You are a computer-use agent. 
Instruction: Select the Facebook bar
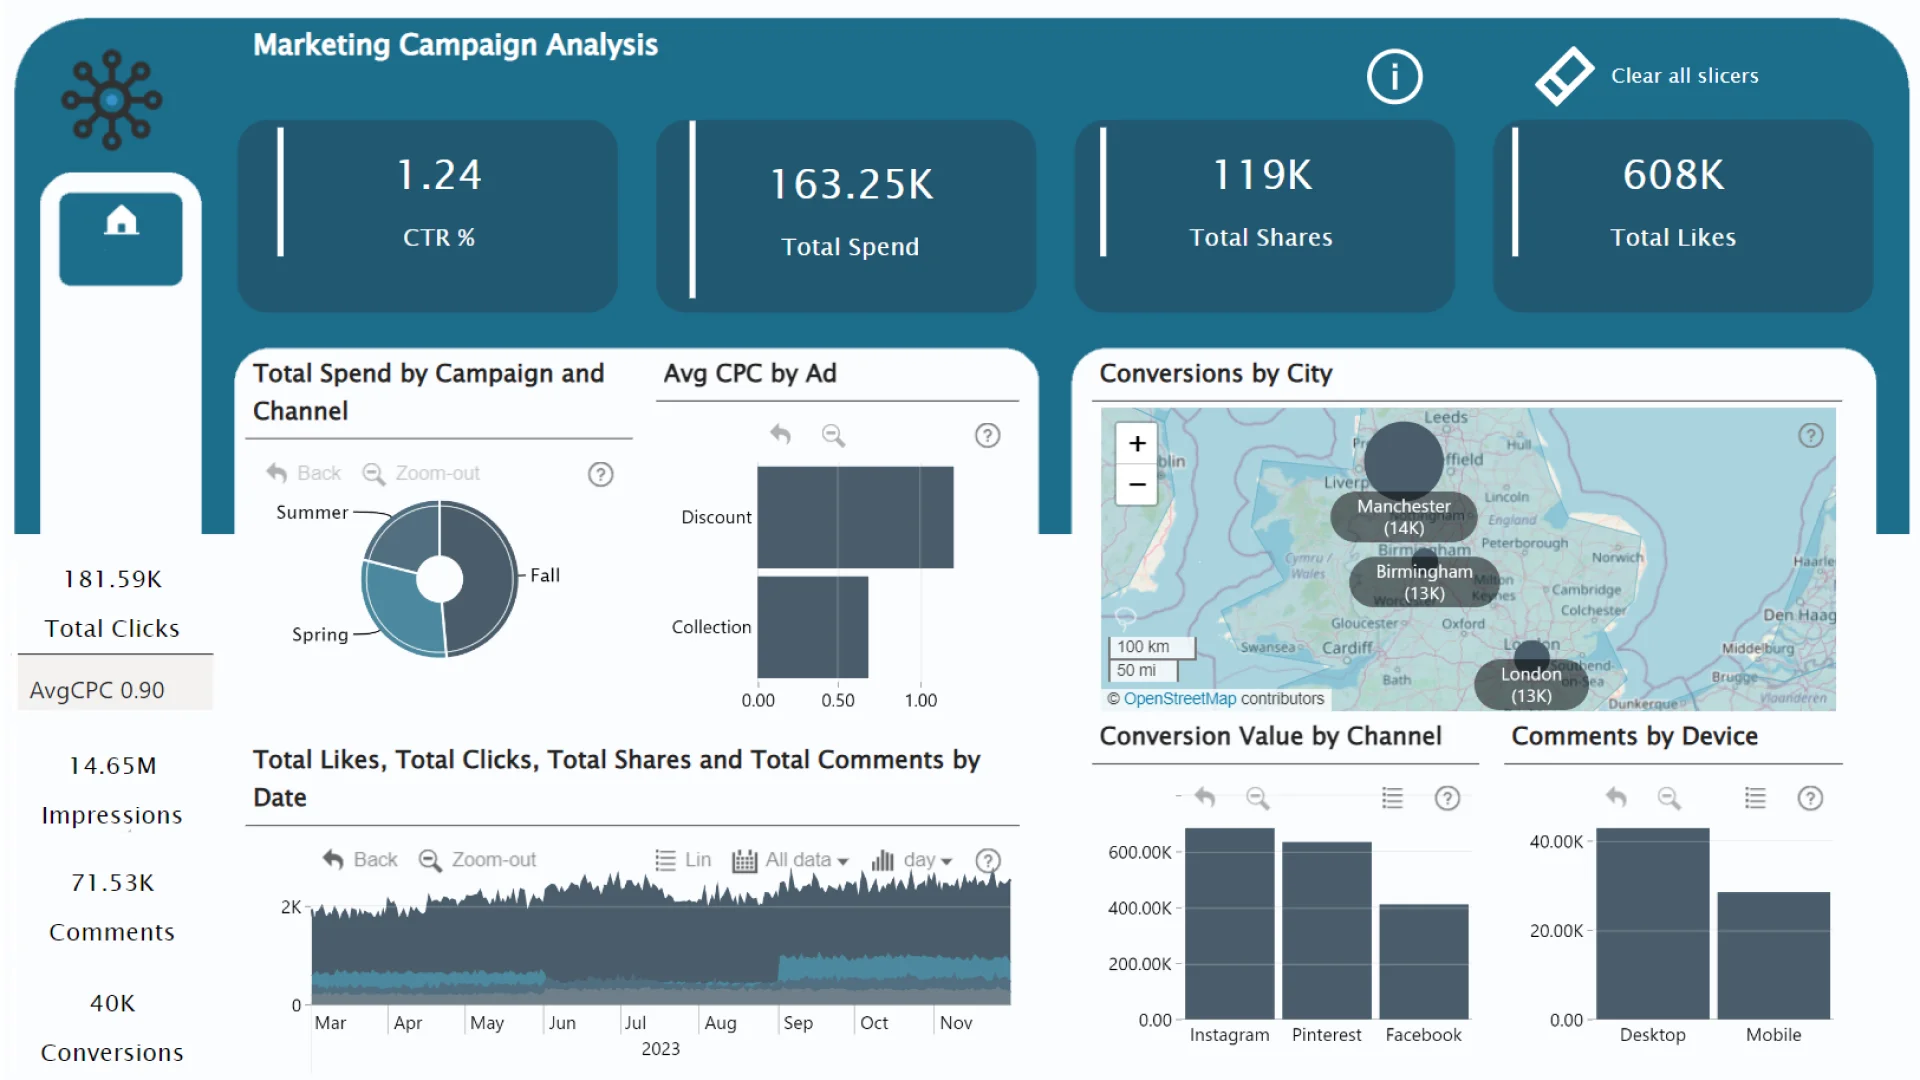click(x=1423, y=962)
